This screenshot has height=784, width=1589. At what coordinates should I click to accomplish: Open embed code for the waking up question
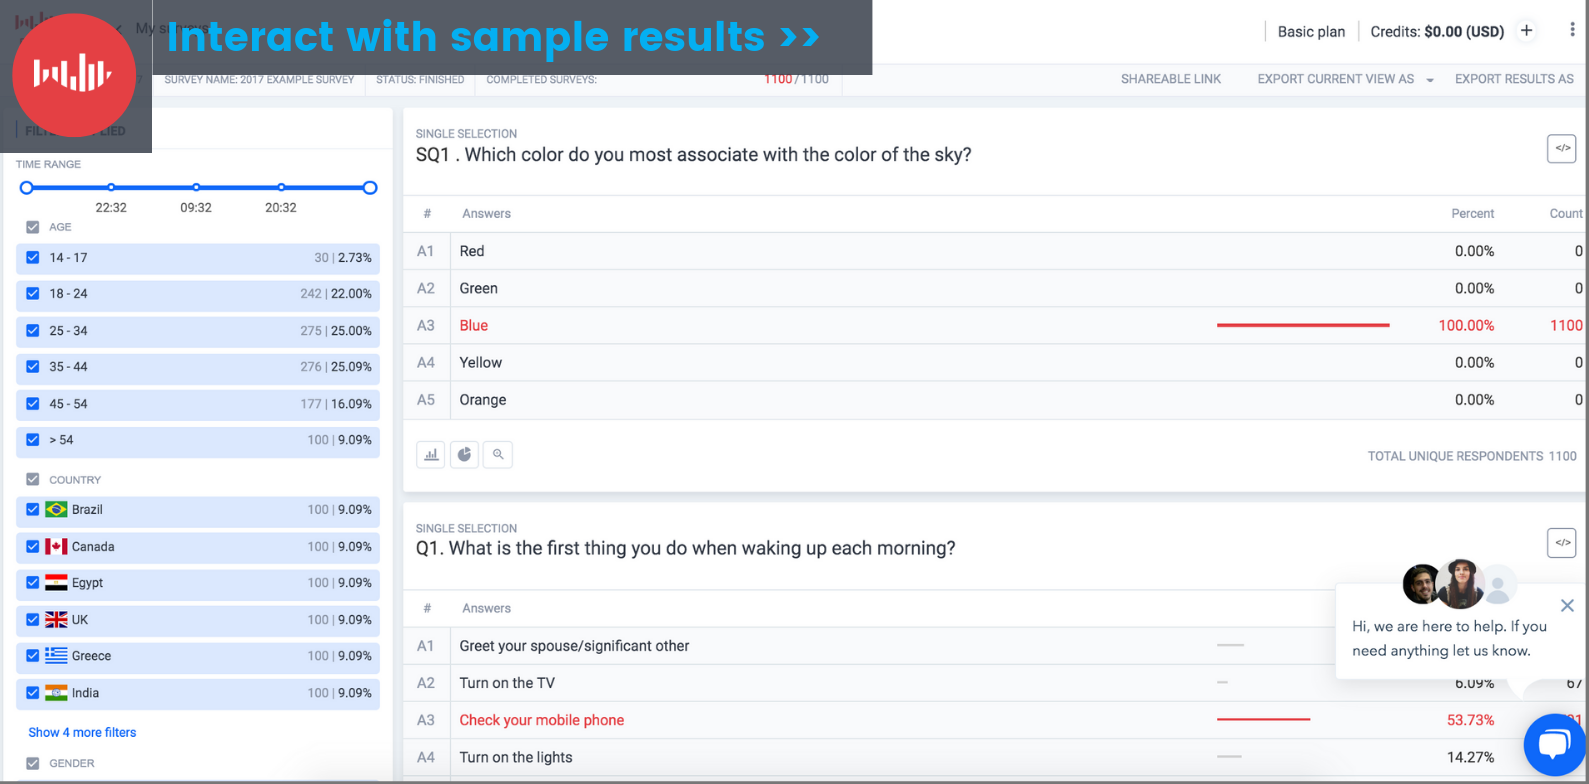(1561, 542)
